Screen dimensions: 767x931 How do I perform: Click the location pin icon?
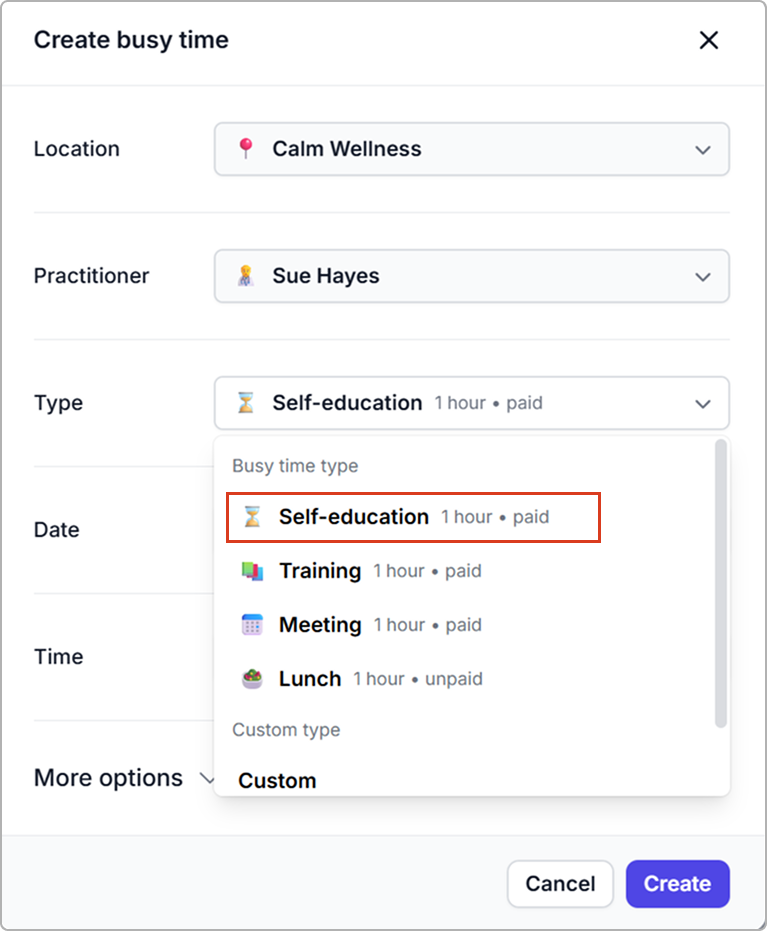(x=245, y=149)
